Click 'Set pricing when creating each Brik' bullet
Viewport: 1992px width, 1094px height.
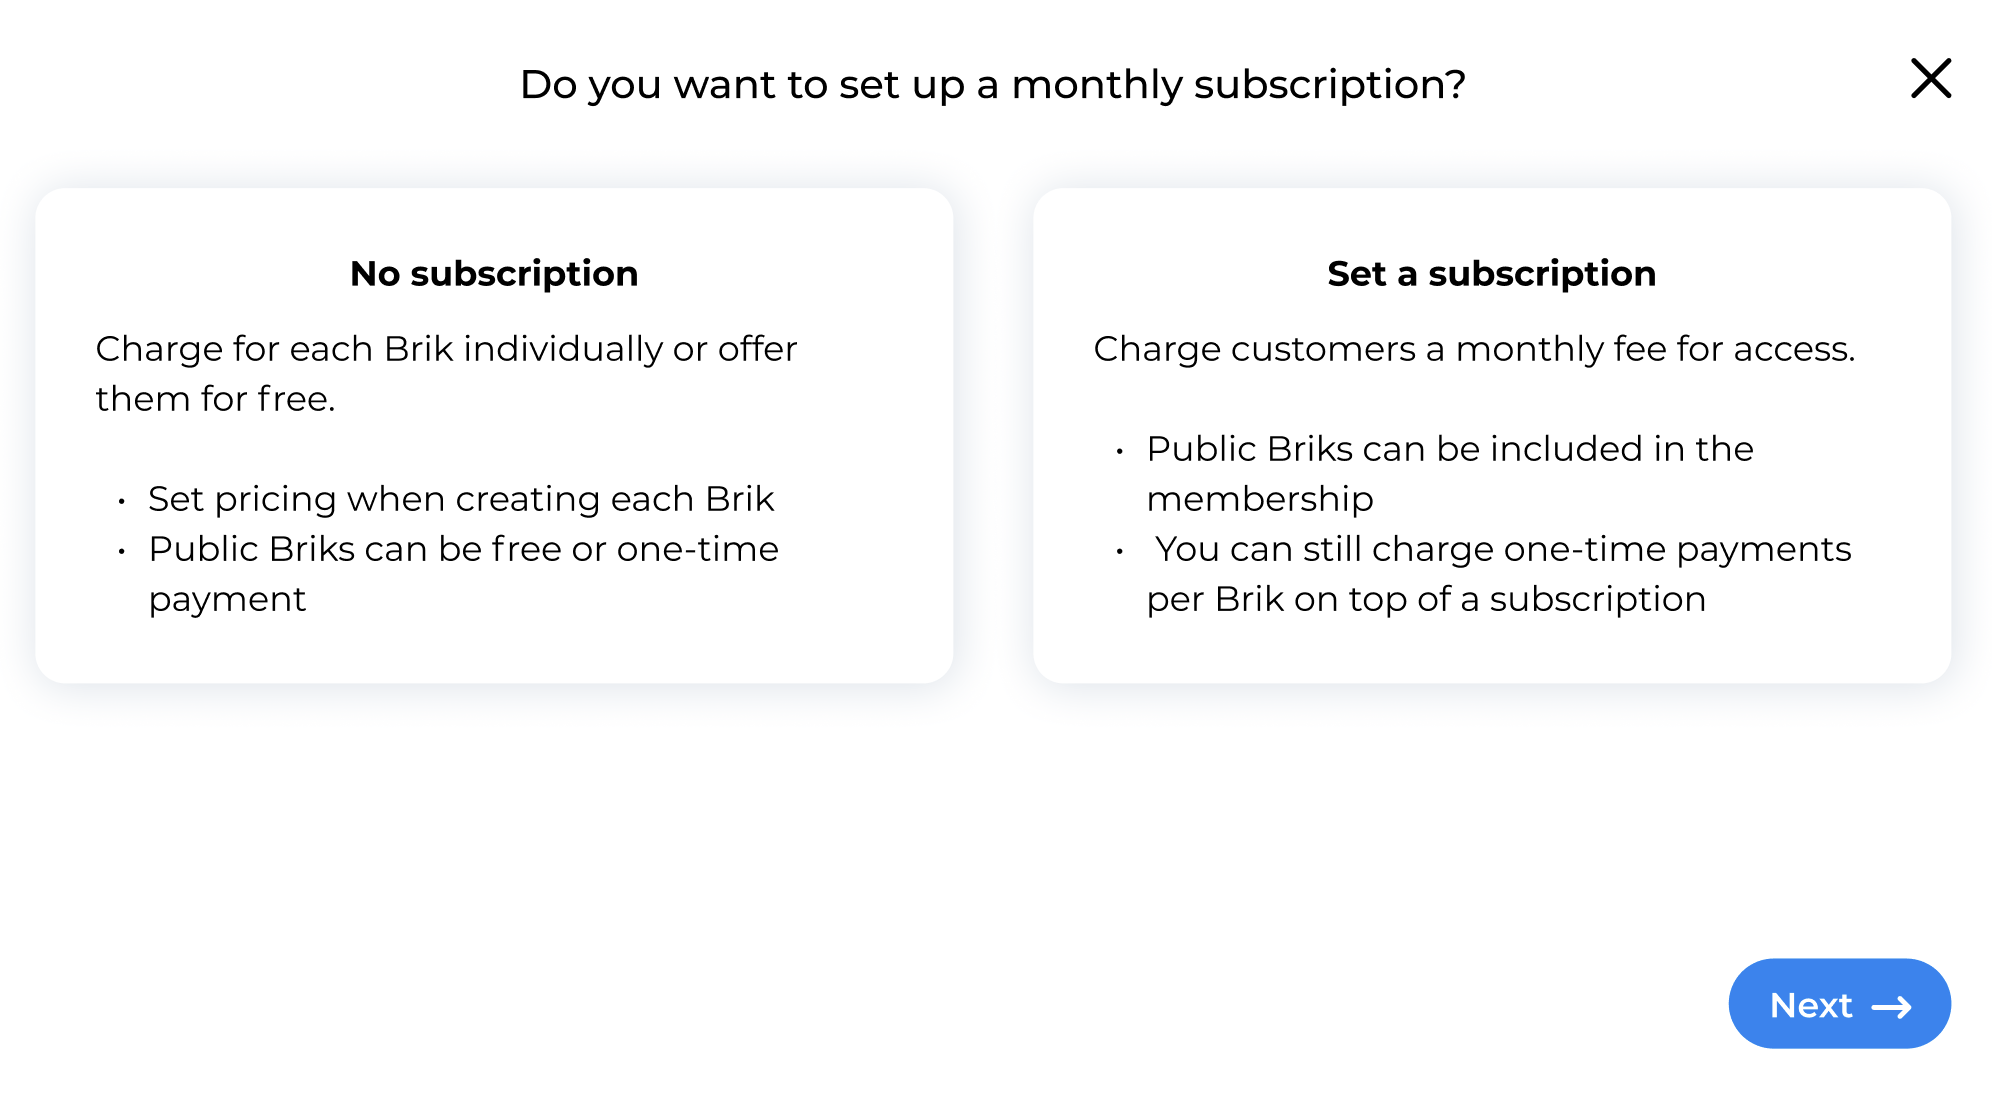461,499
